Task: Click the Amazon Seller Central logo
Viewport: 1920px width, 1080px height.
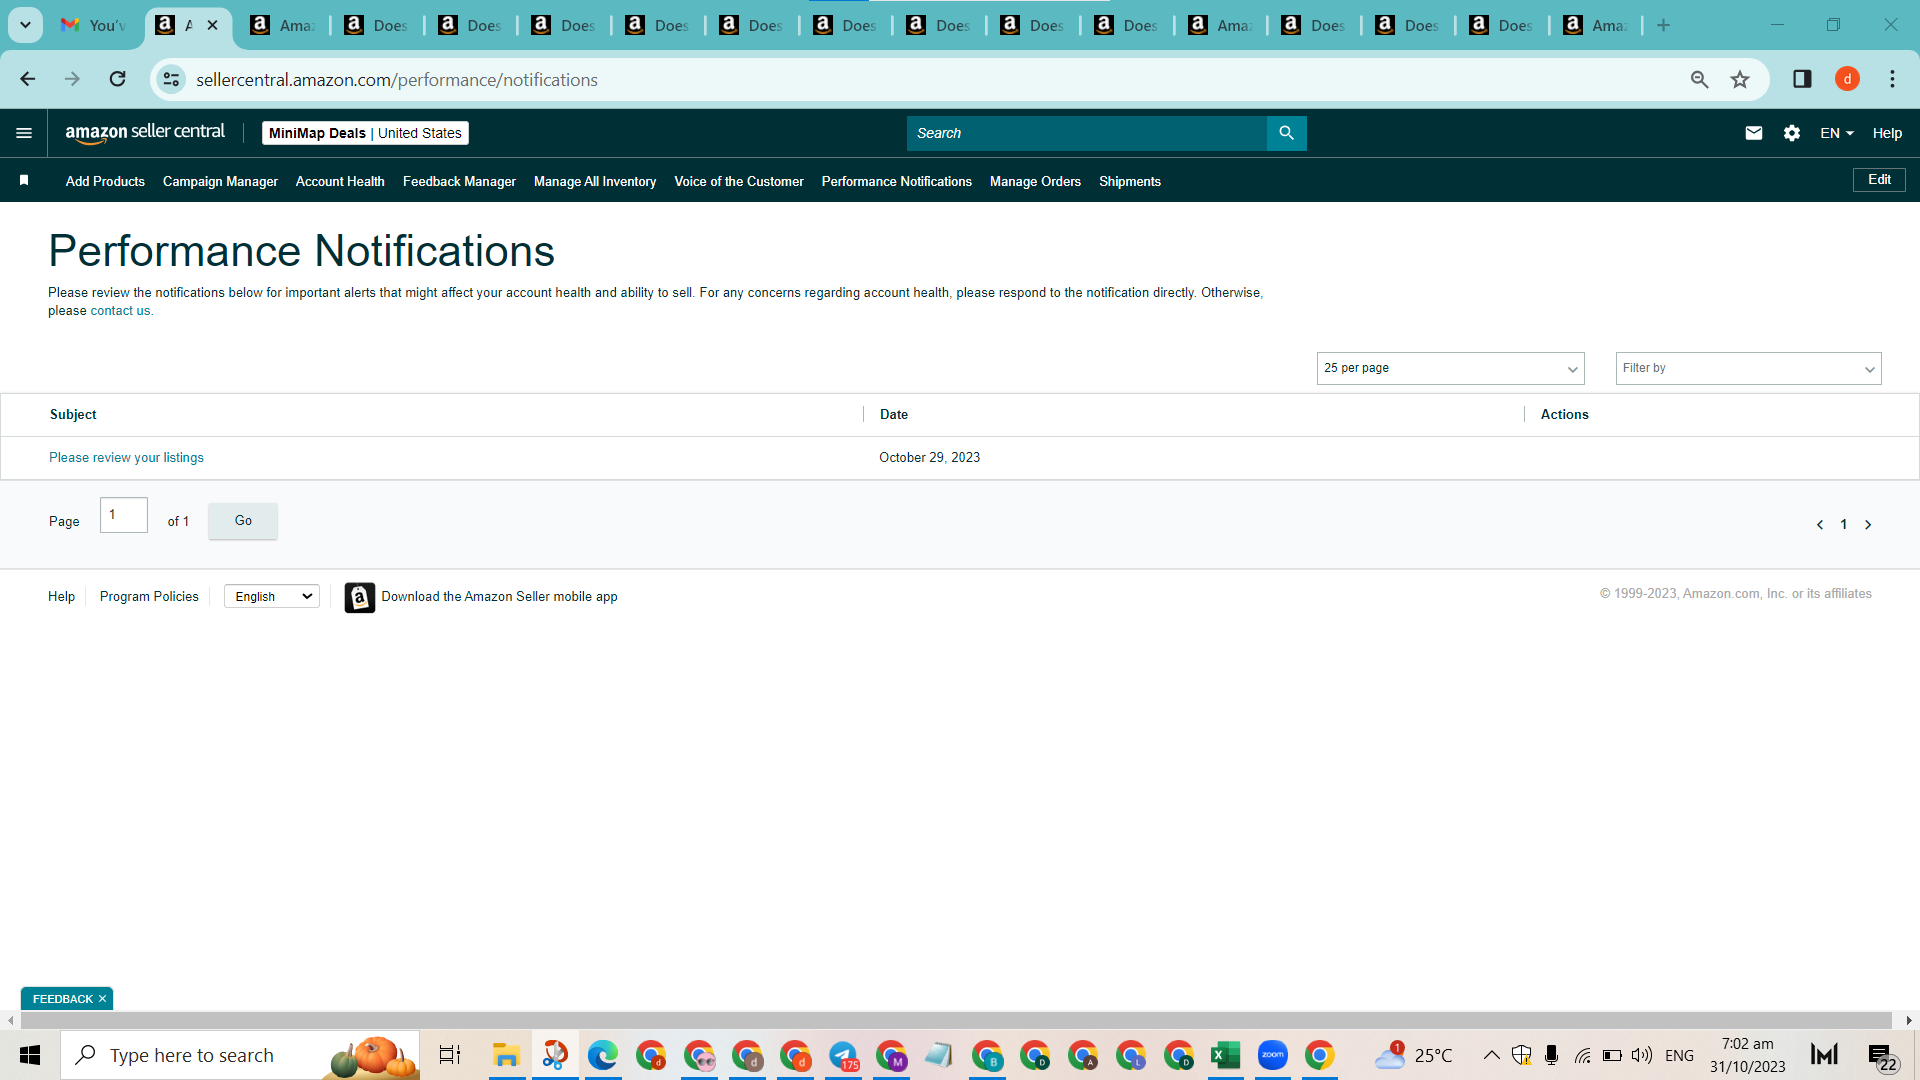Action: [x=145, y=133]
